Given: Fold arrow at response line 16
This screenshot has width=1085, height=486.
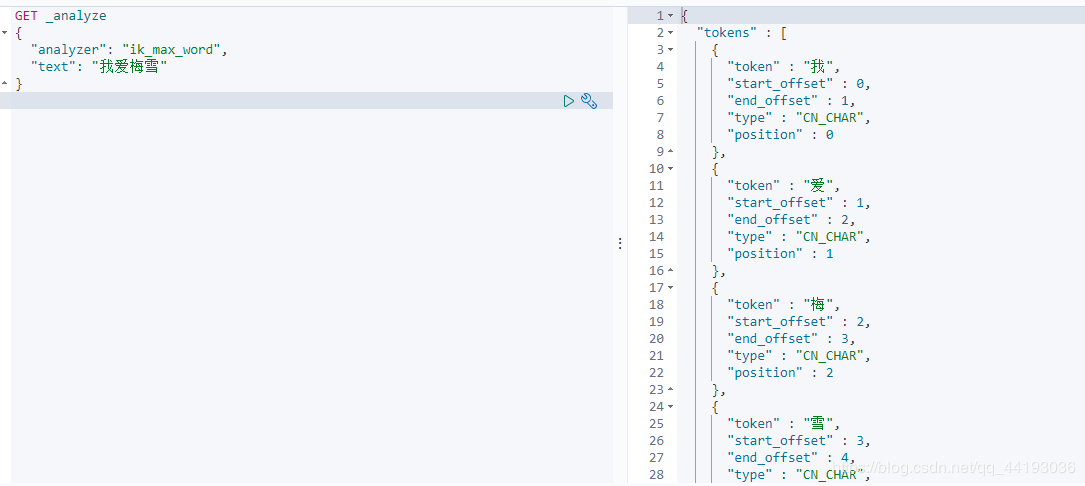Looking at the screenshot, I should click(x=671, y=271).
